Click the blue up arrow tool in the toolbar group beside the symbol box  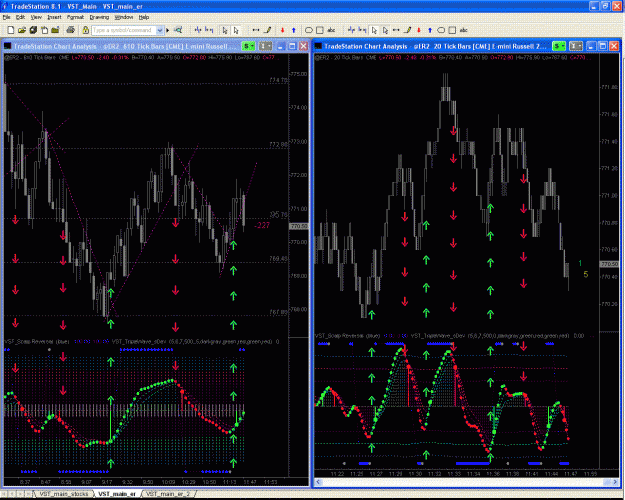(294, 30)
